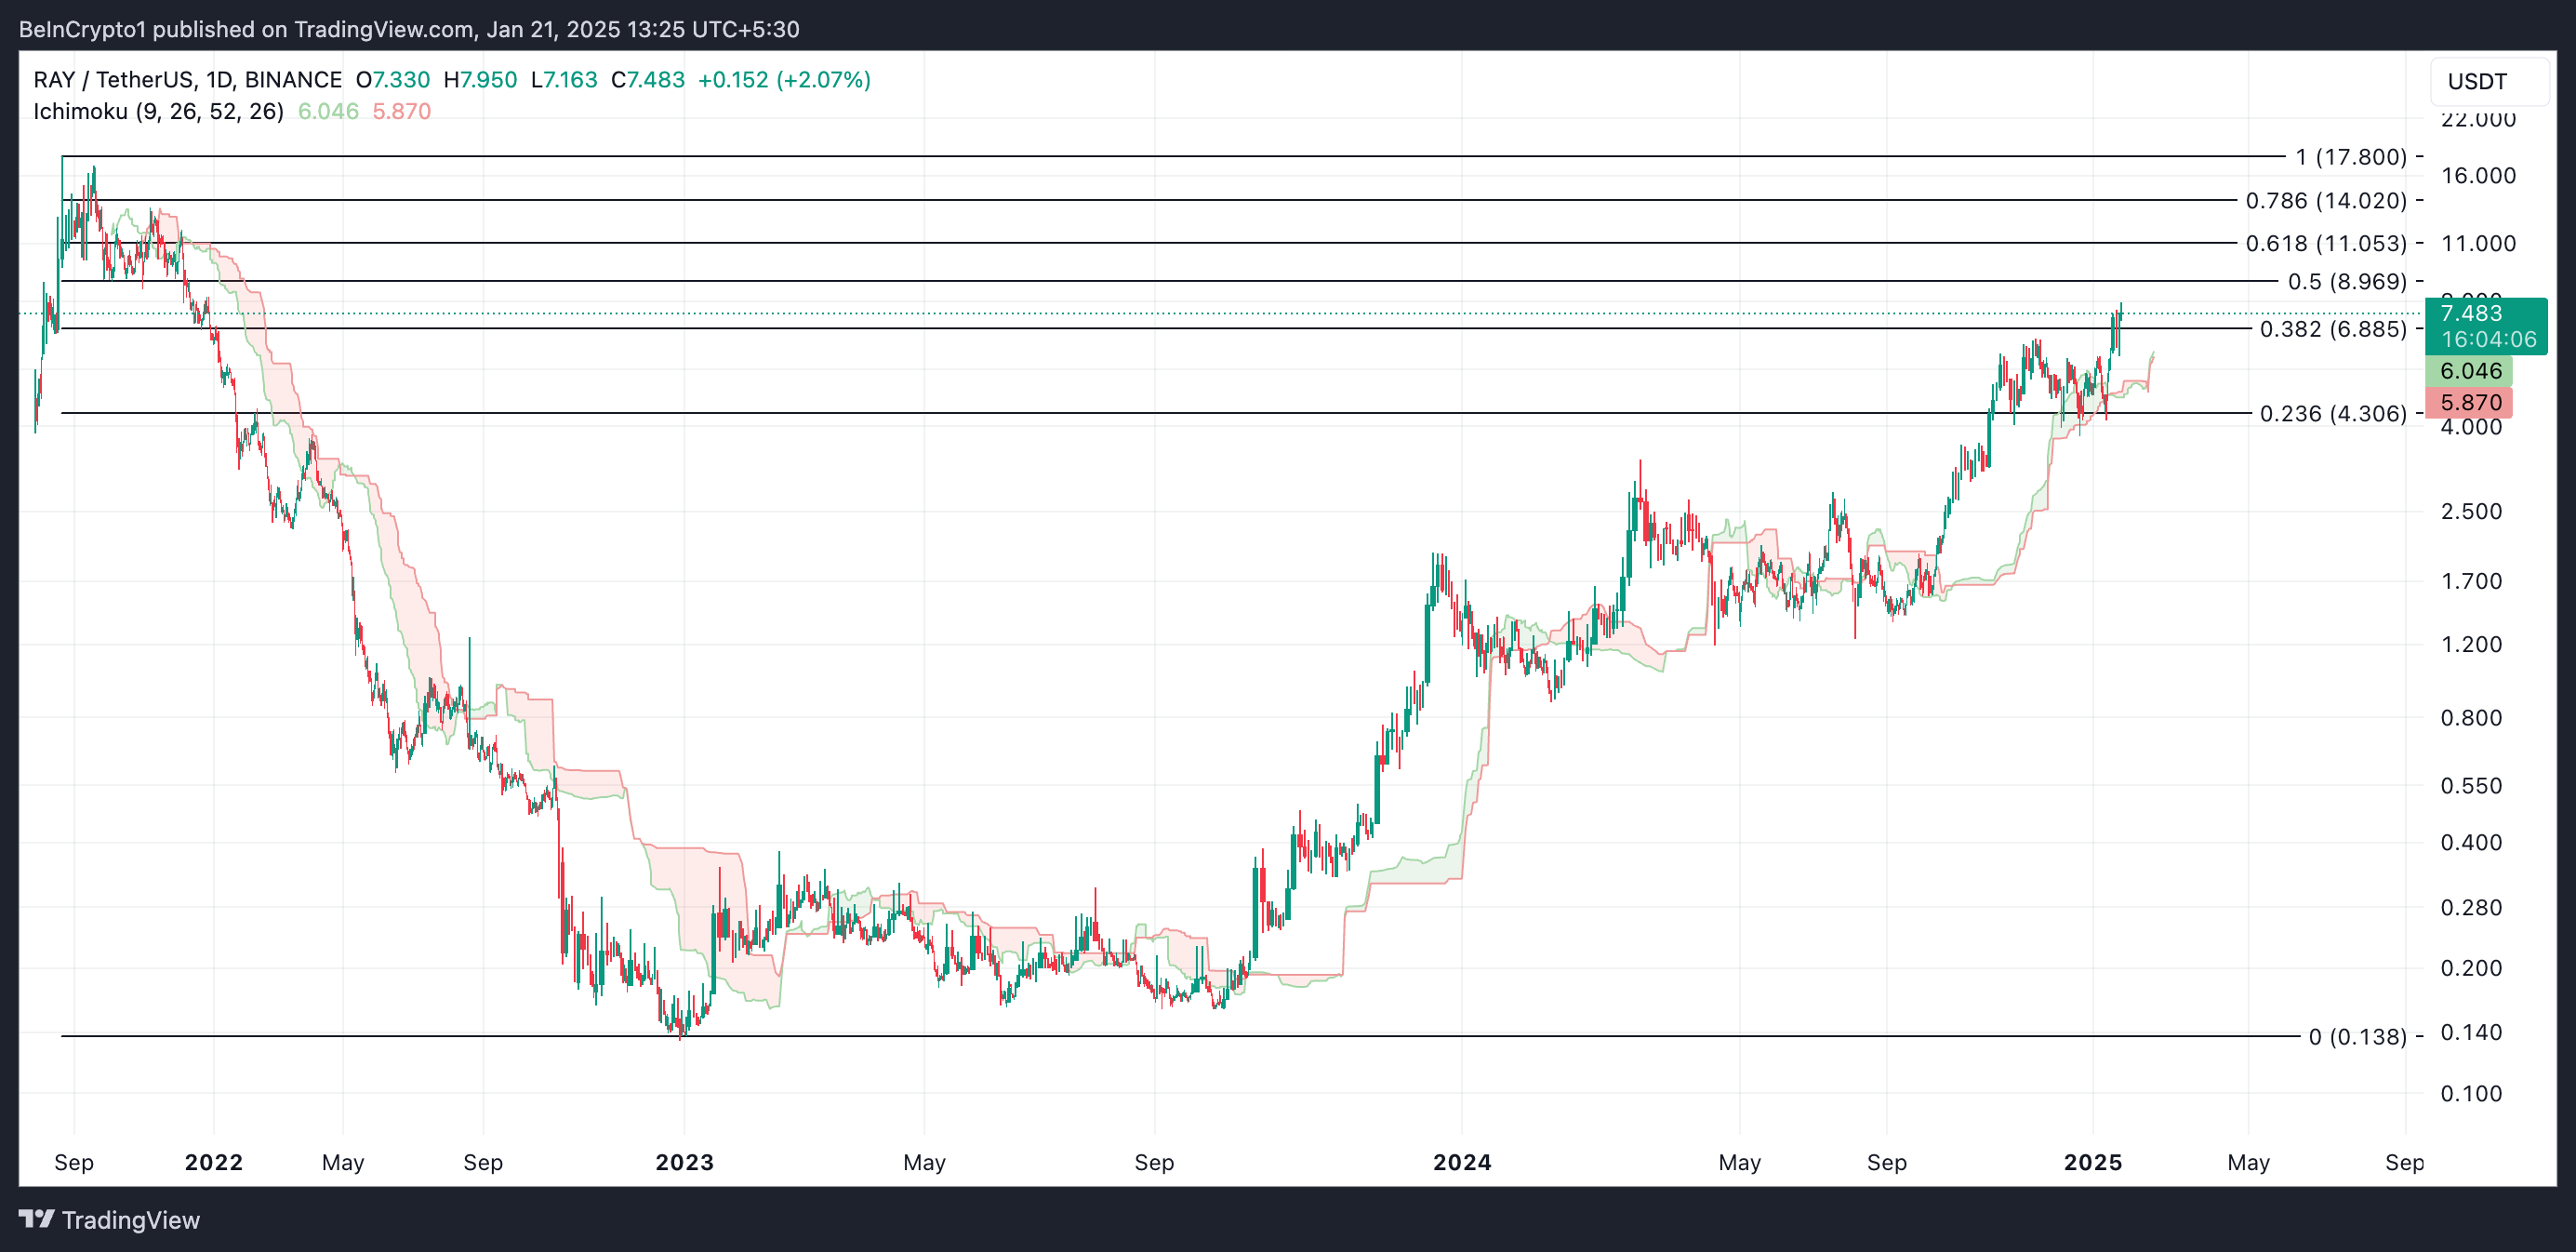Select the 0.5 (8.969) Fibonacci level label
Screen dimensions: 2576x1252
point(2346,282)
